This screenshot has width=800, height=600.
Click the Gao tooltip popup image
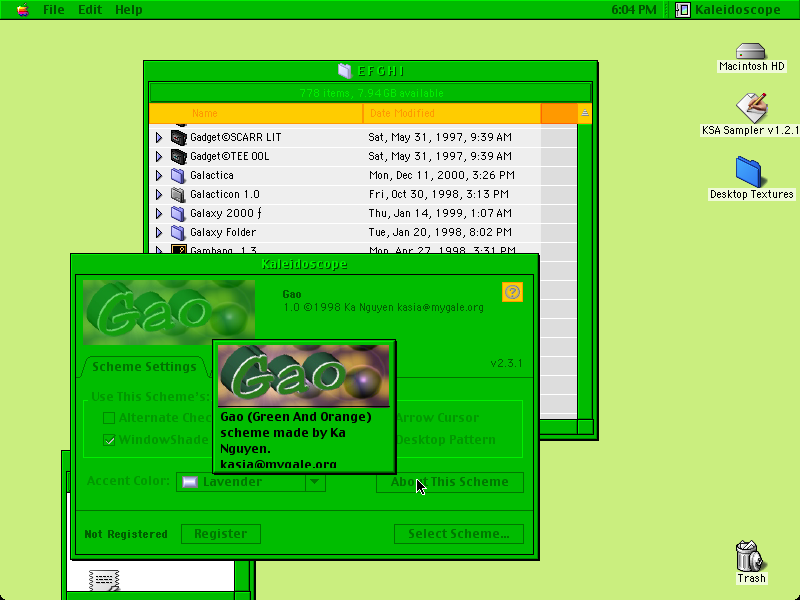pos(304,376)
